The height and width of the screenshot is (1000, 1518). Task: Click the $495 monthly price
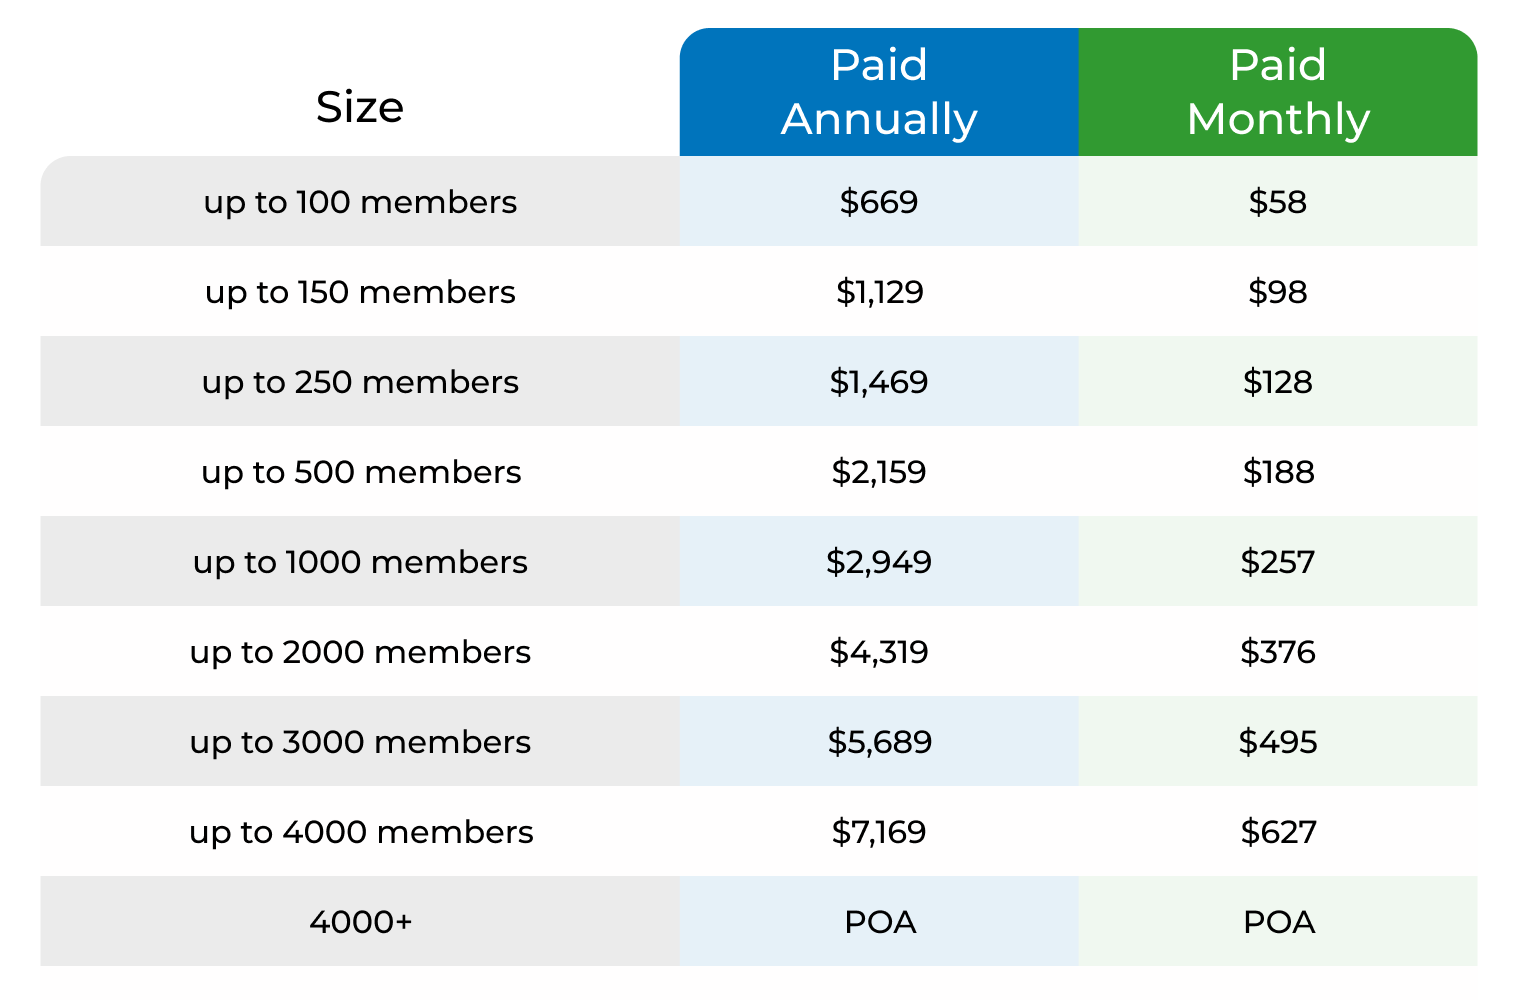(x=1278, y=742)
